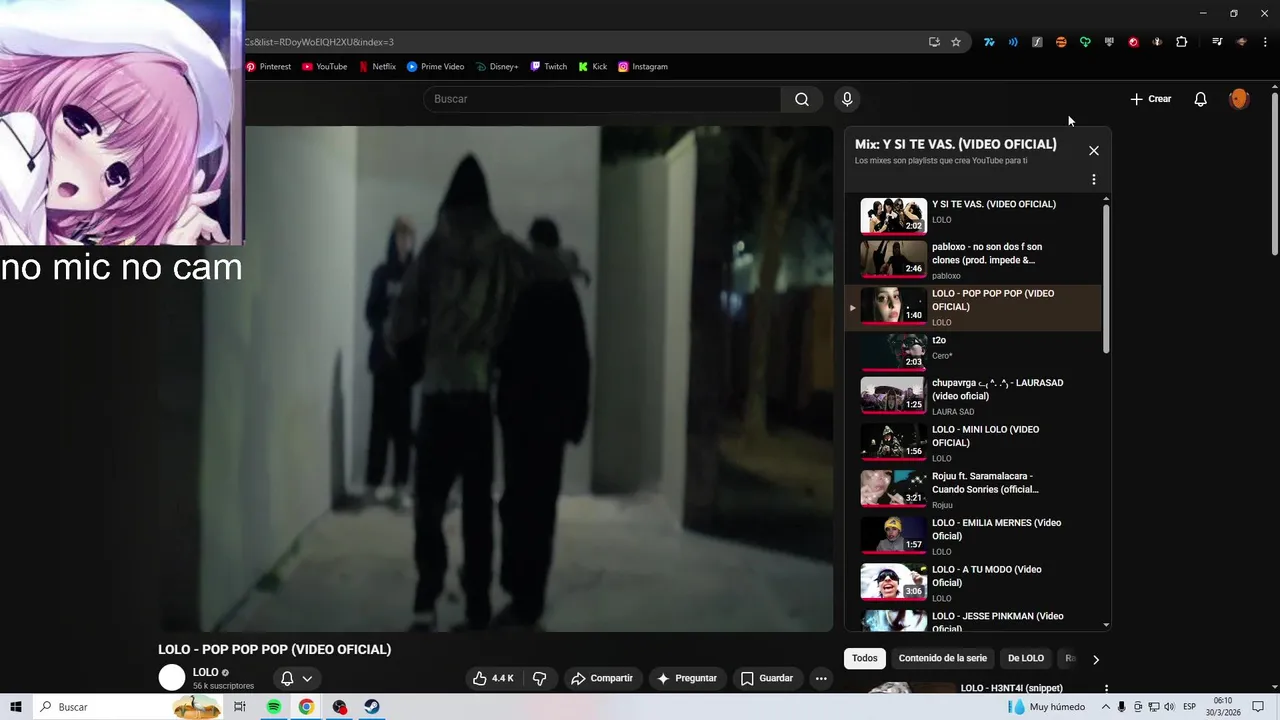
Task: Open more actions ellipsis under video
Action: (x=821, y=678)
